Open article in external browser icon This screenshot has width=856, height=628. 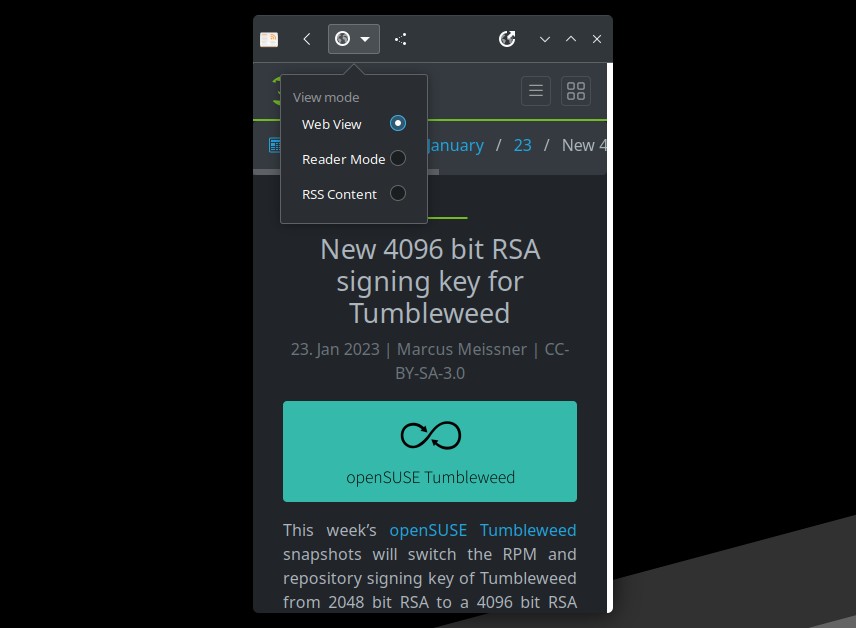point(507,39)
